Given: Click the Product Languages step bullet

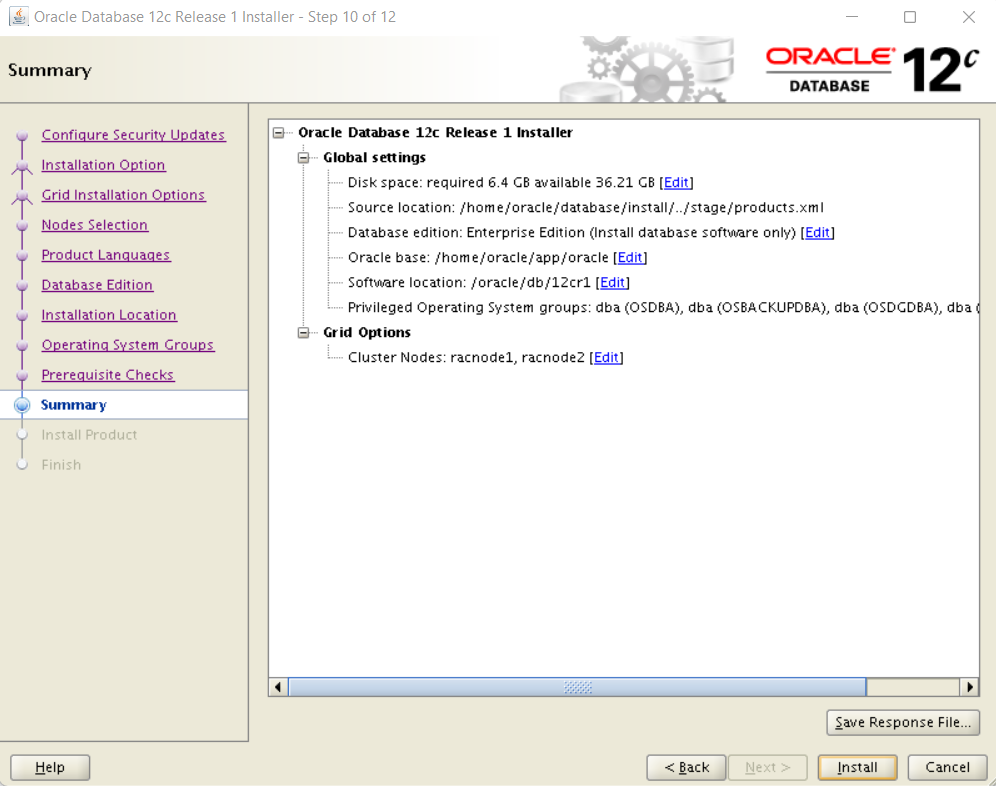Looking at the screenshot, I should (22, 255).
